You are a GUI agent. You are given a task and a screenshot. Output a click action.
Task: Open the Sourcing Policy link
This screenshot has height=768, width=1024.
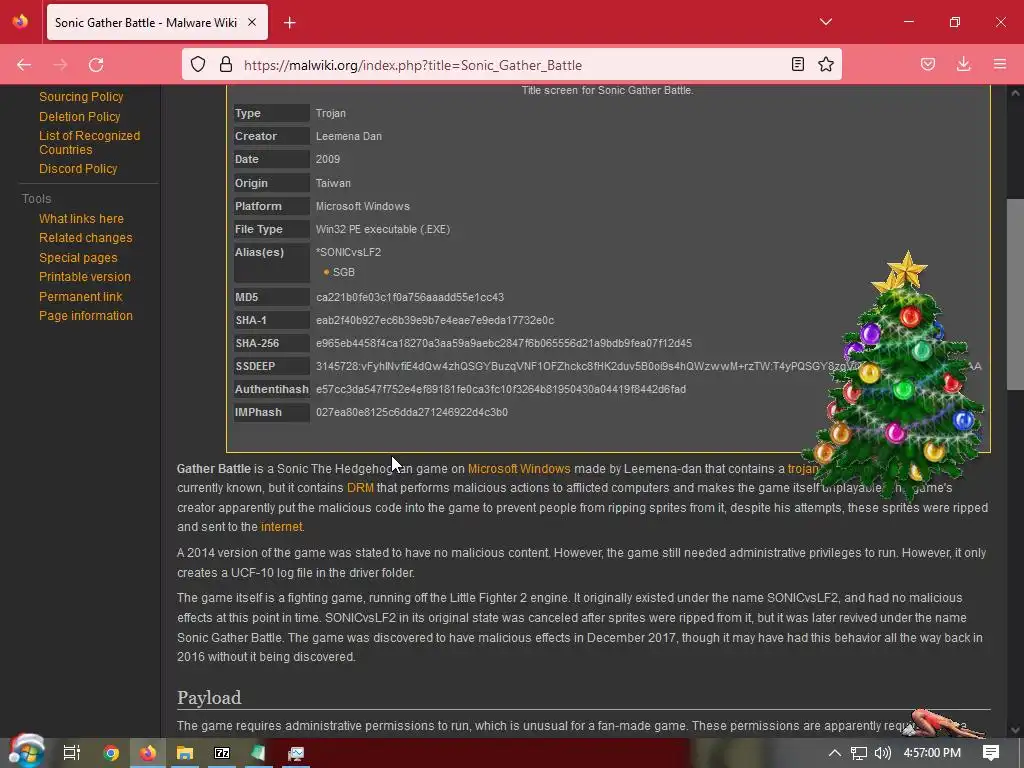(x=81, y=97)
